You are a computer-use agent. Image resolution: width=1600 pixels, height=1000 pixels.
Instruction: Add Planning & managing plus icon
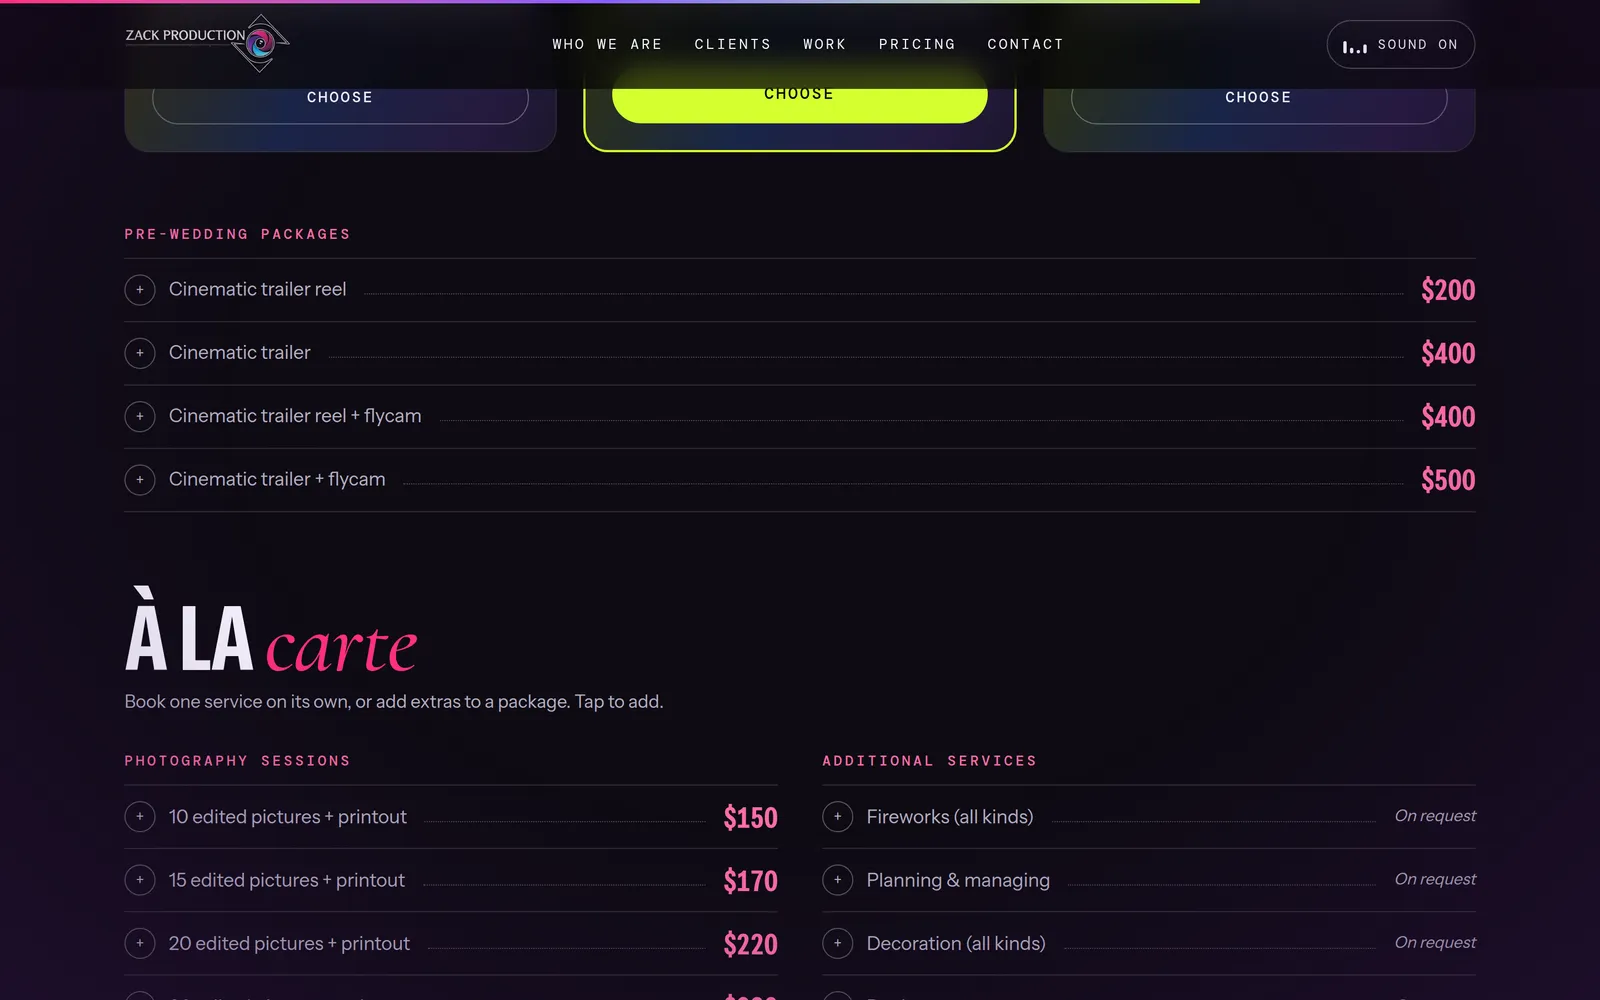click(838, 880)
